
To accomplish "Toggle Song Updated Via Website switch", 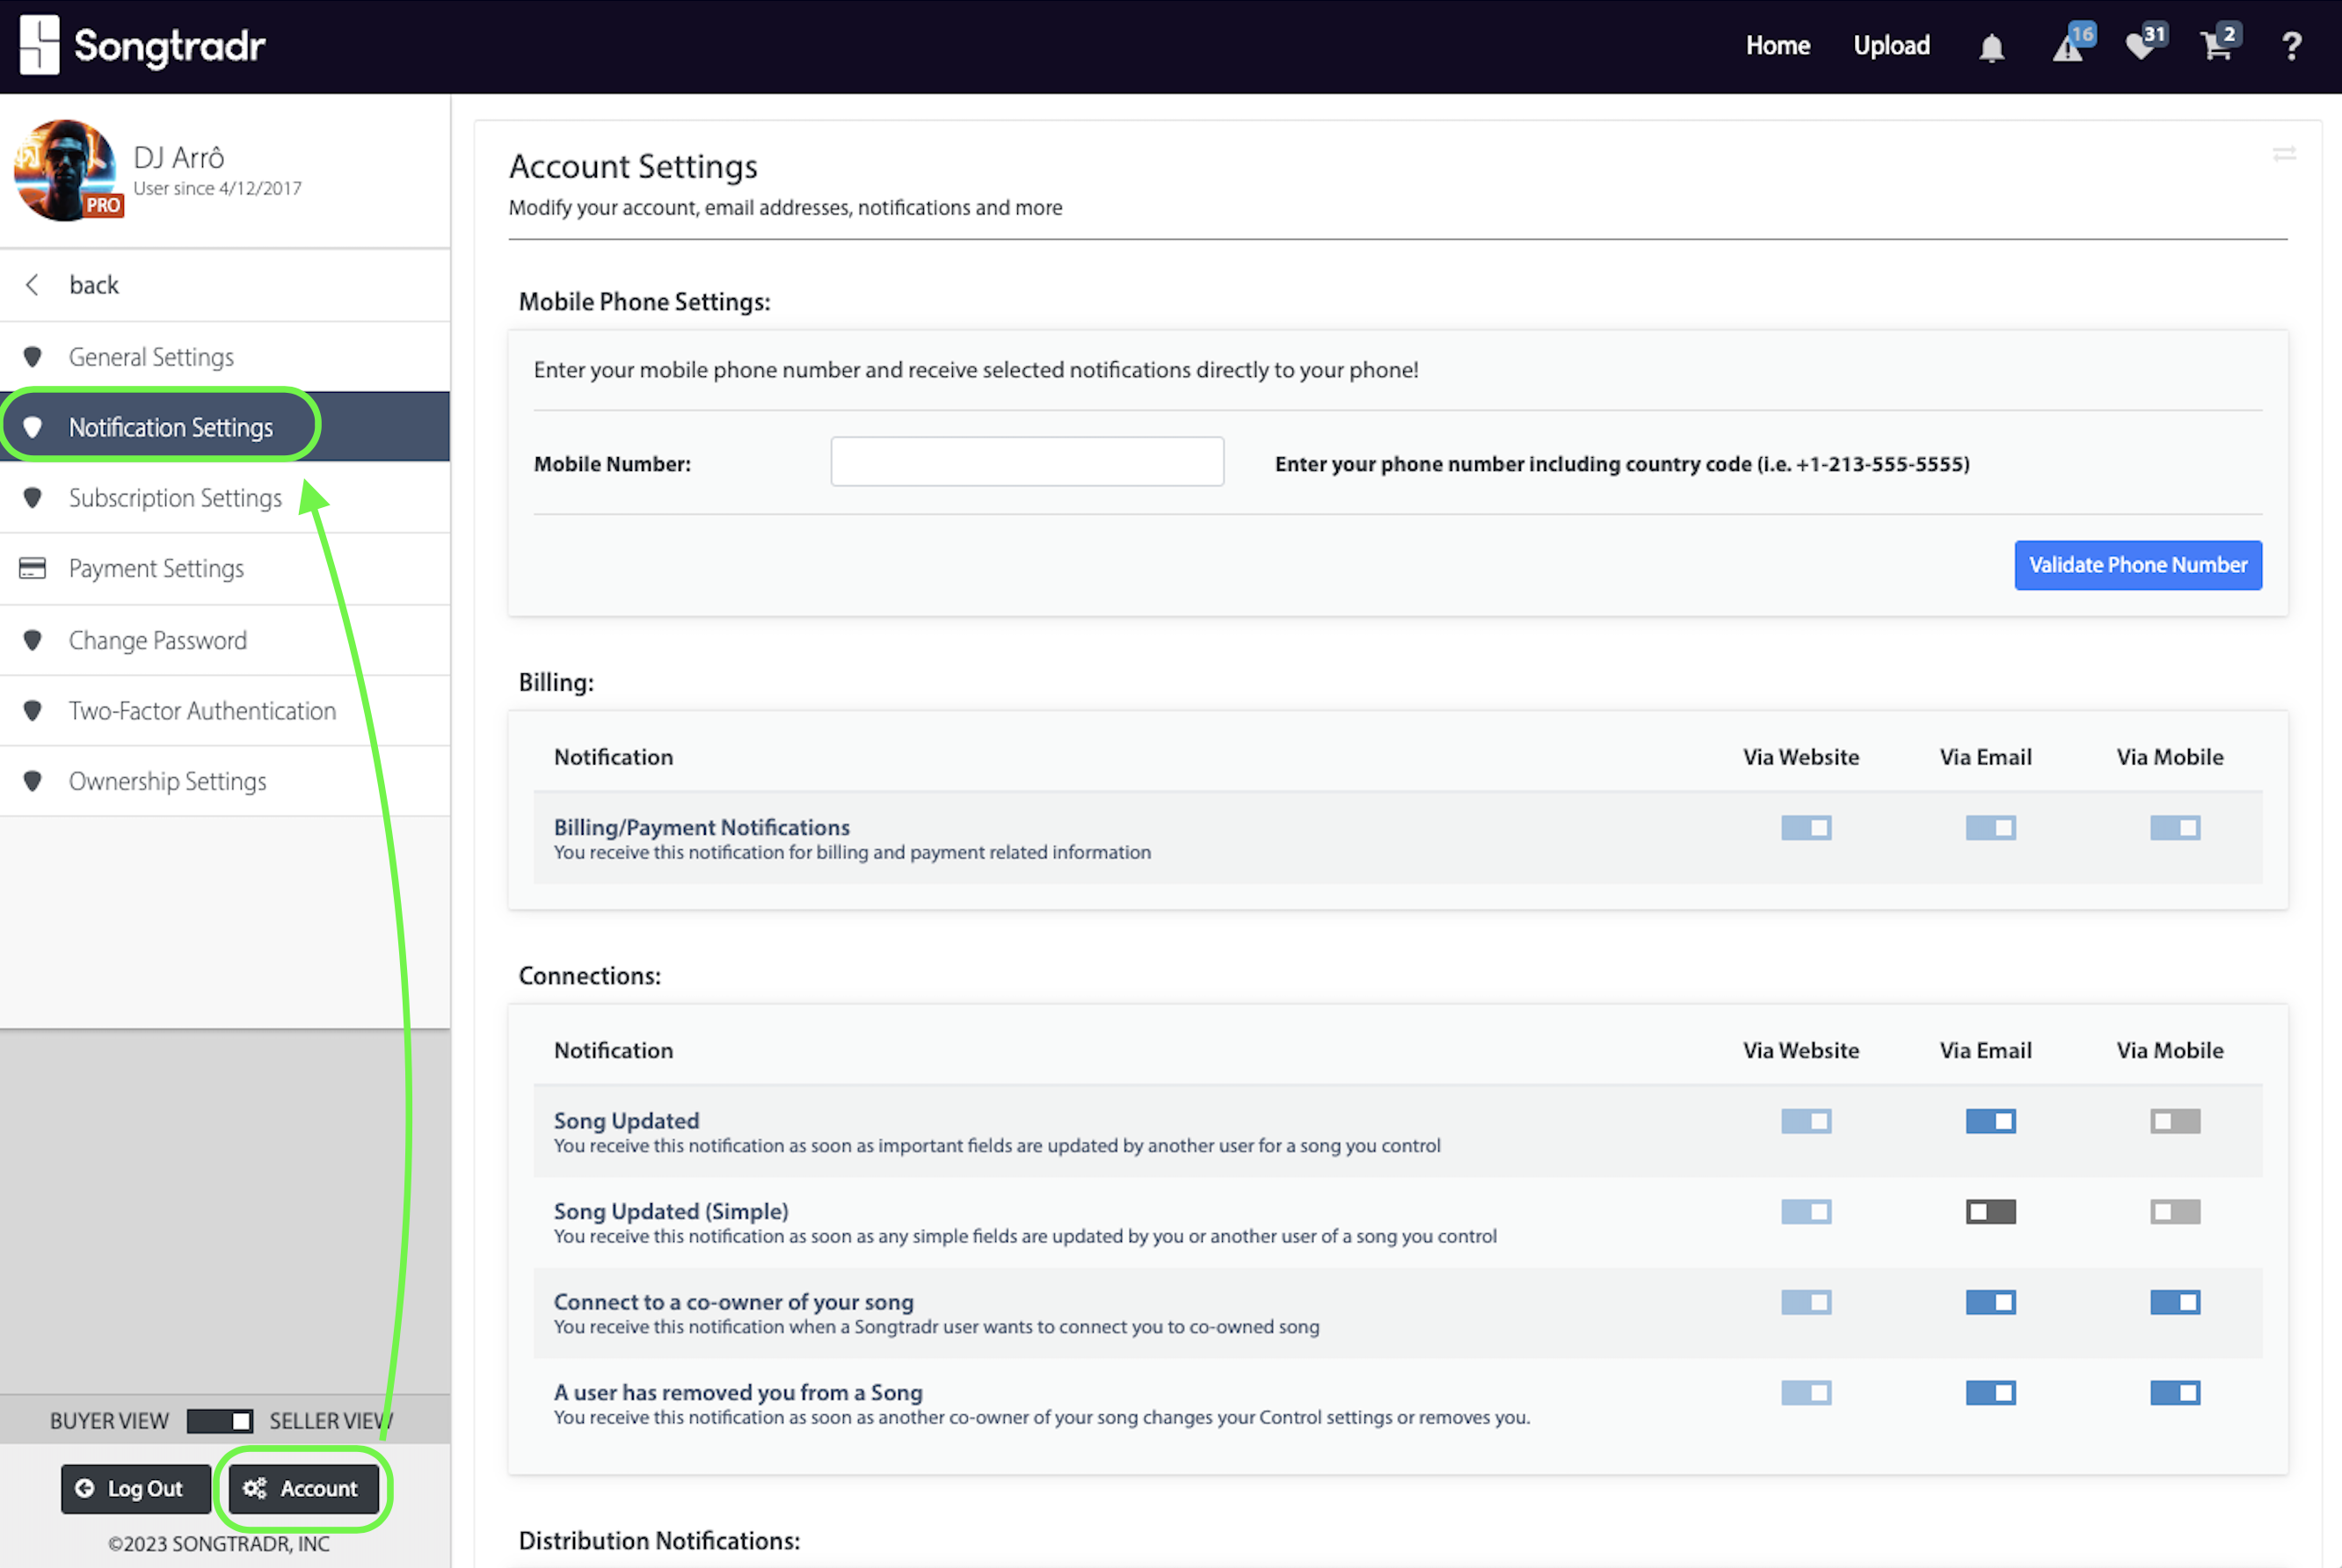I will pyautogui.click(x=1806, y=1122).
